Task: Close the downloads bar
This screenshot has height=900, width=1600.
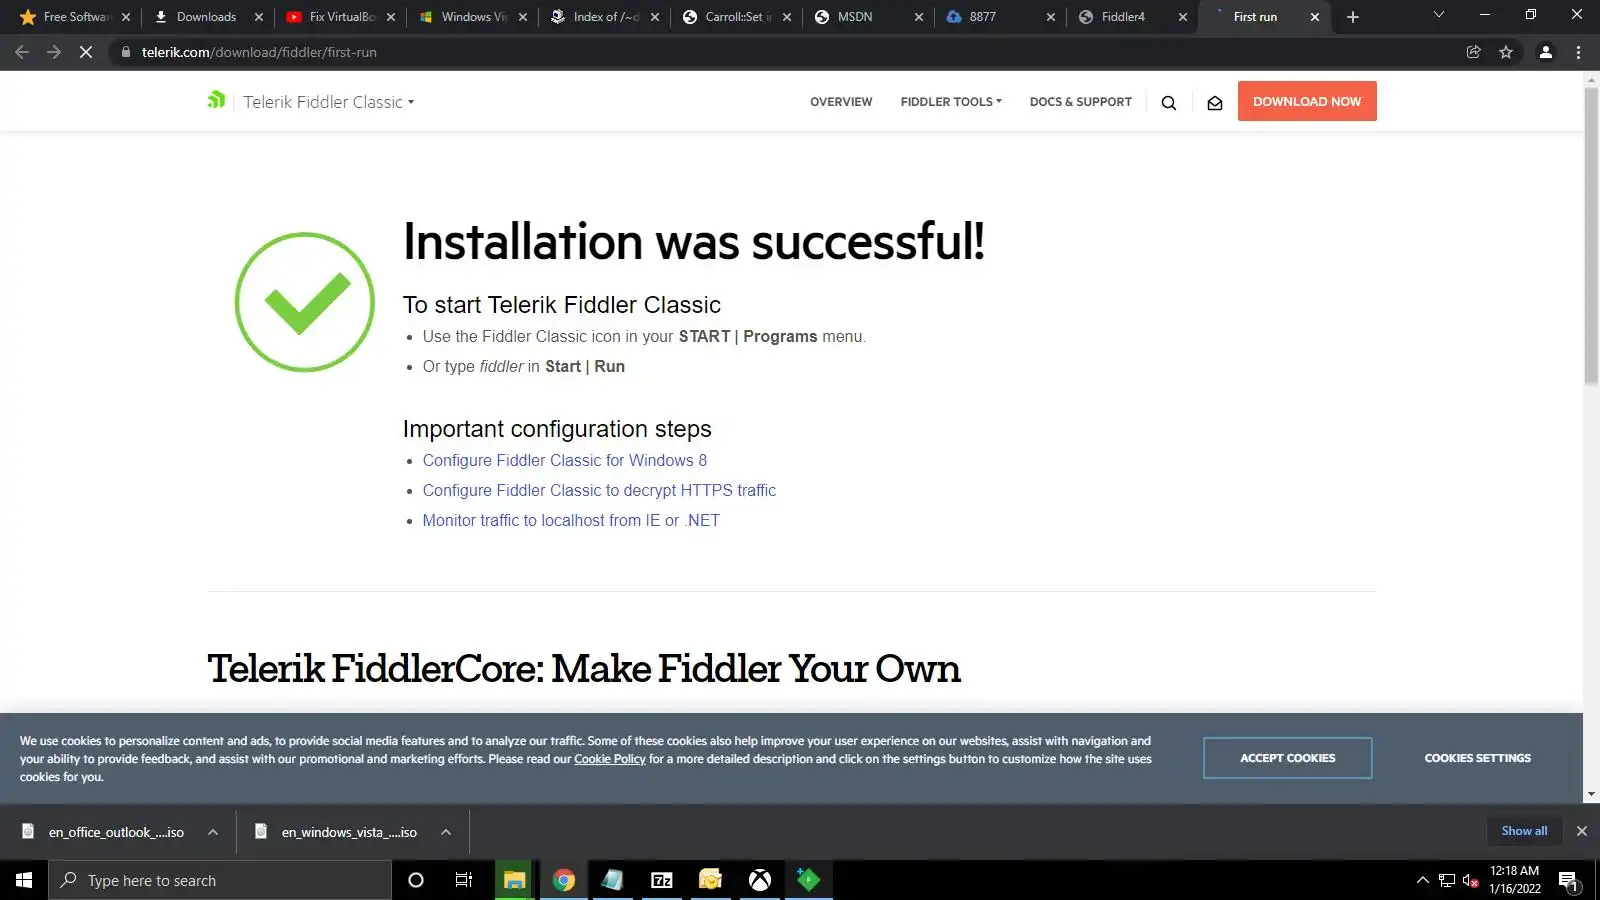Action: point(1582,831)
